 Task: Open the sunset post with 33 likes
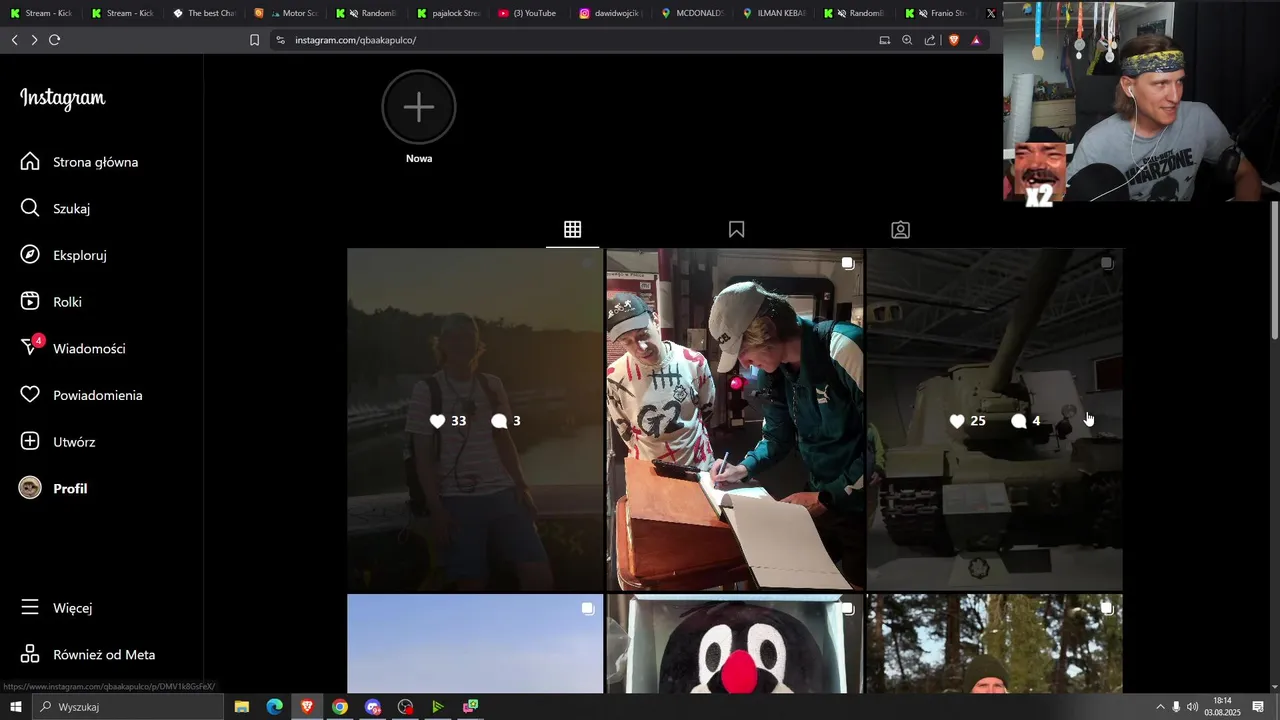pos(475,420)
